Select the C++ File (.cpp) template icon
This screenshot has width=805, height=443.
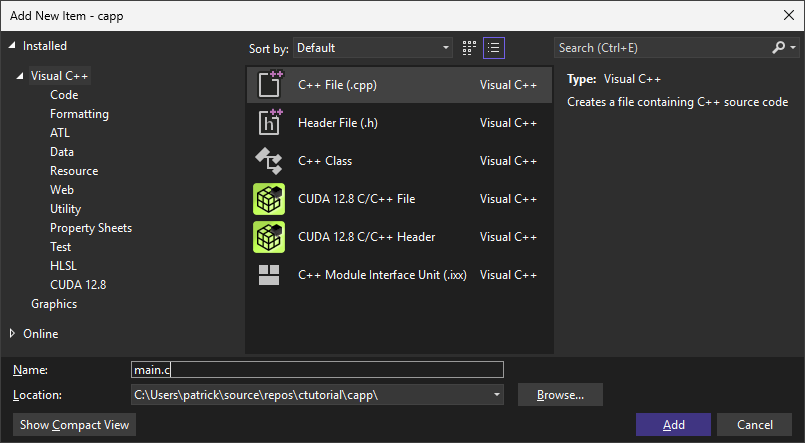pyautogui.click(x=270, y=85)
